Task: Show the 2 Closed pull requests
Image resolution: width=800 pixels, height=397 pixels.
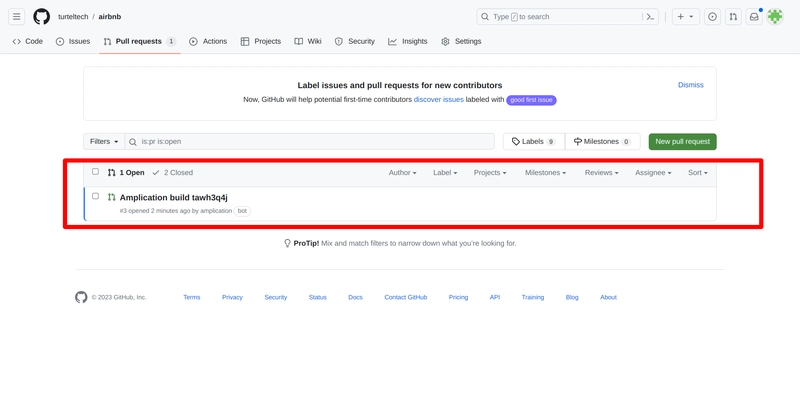Action: coord(172,172)
